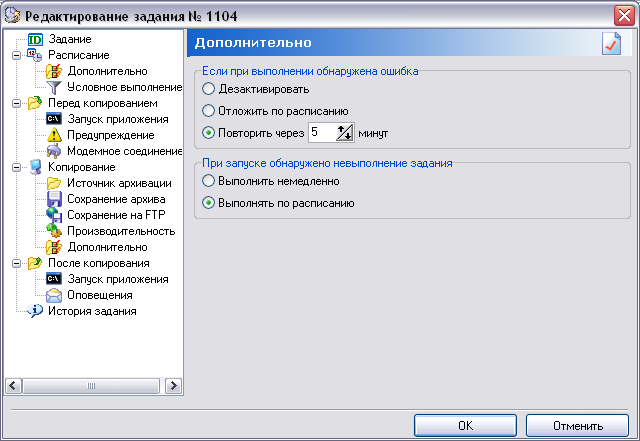Image resolution: width=640 pixels, height=441 pixels.
Task: Click the ID icon next to Задание
Action: tap(36, 39)
